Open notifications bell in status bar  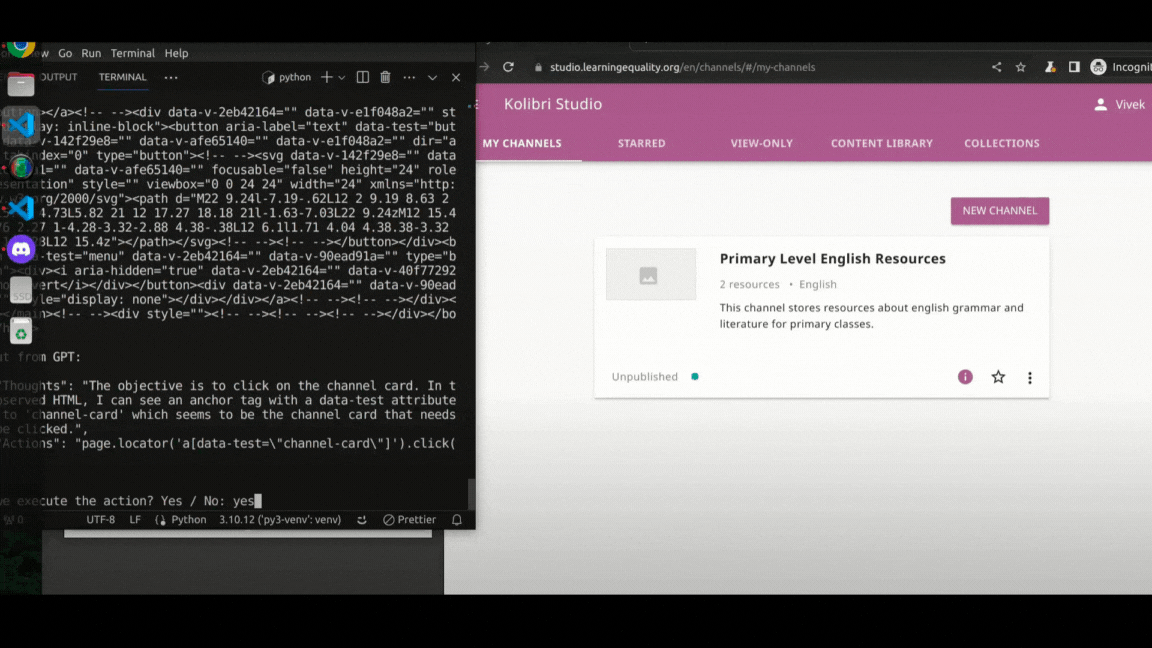456,519
